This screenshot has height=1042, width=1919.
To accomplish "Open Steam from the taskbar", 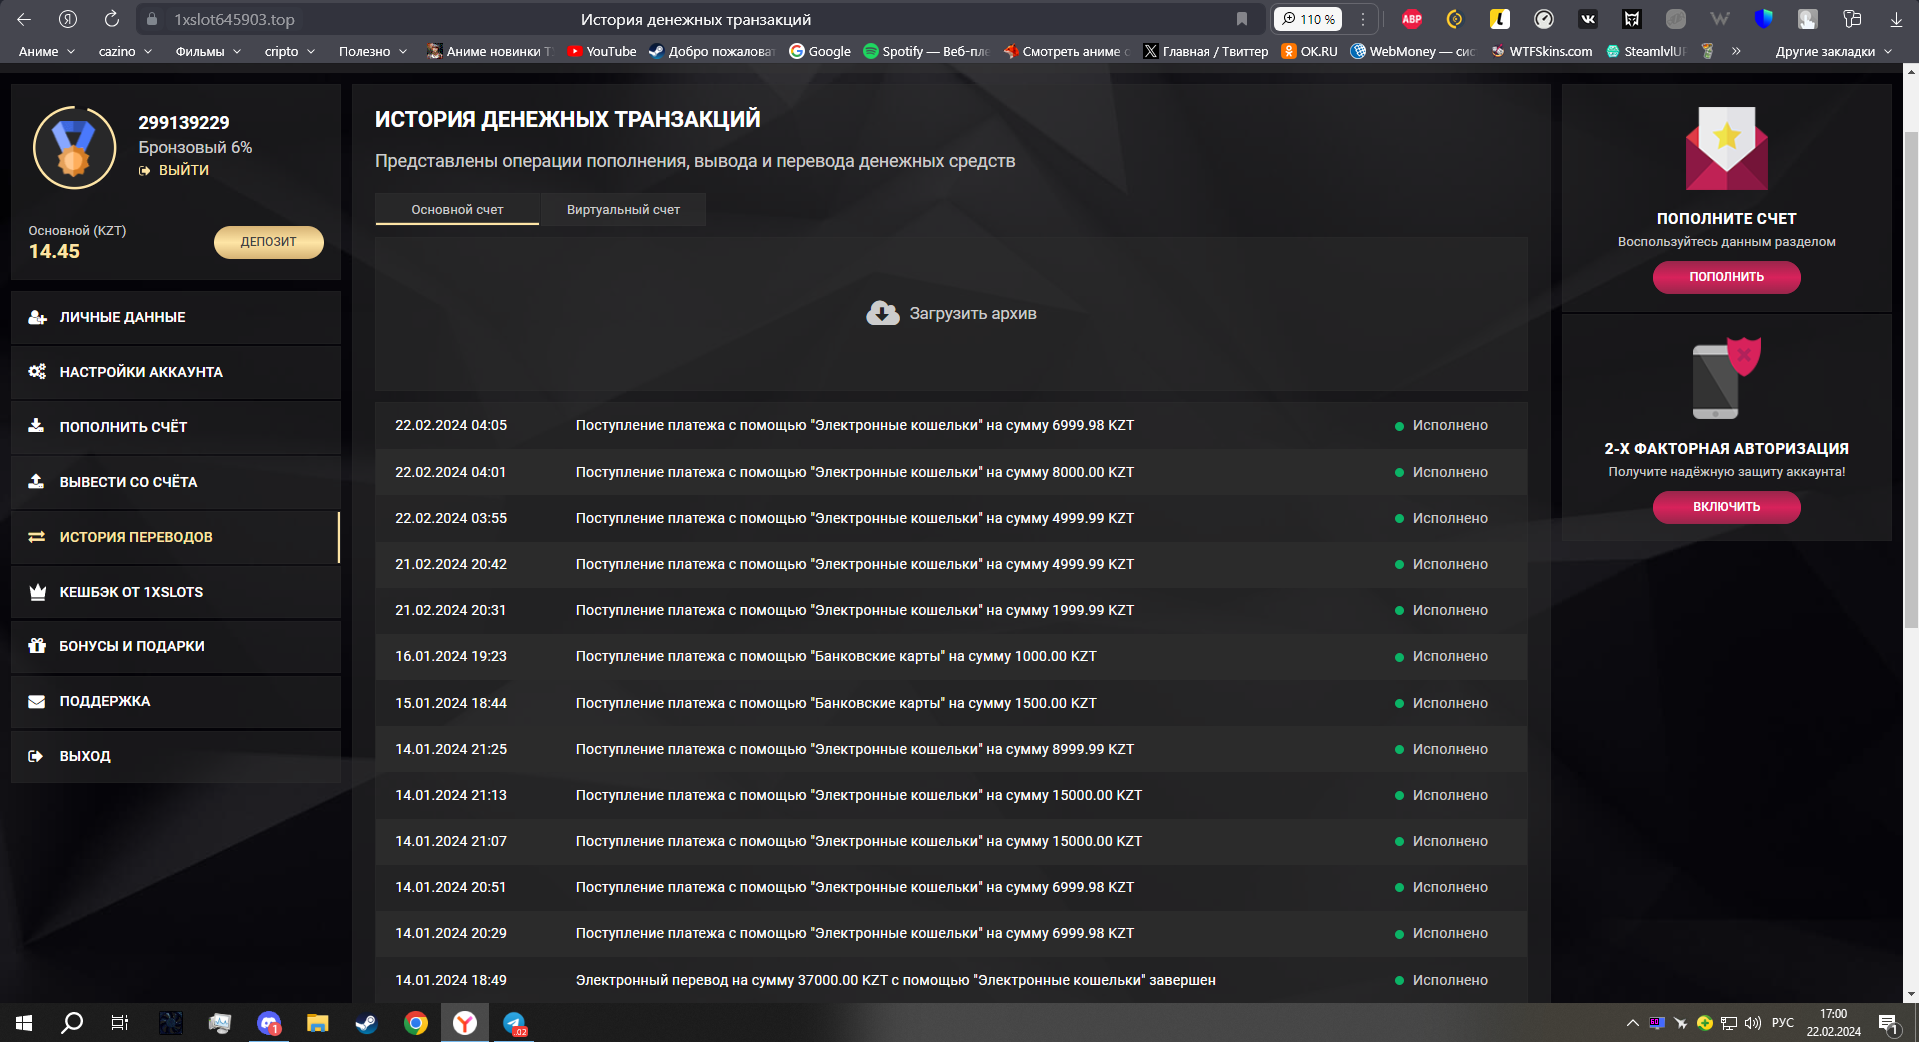I will (x=367, y=1023).
